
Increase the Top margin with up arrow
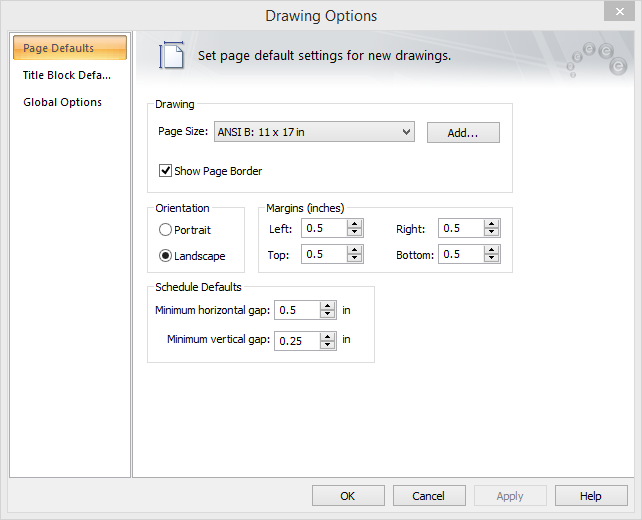tap(354, 250)
